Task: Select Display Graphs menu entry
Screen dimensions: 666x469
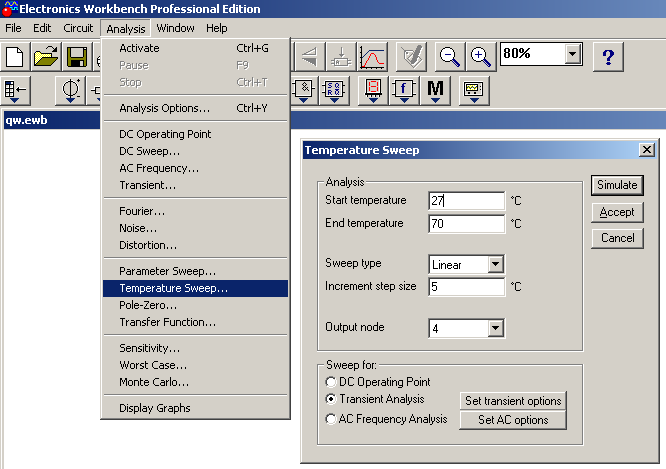Action: 195,408
